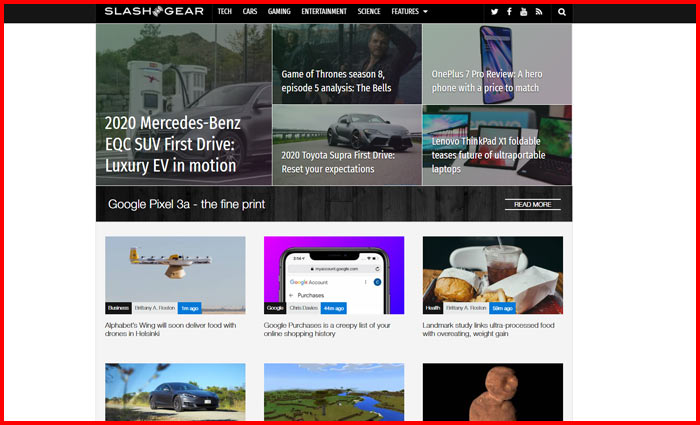The height and width of the screenshot is (425, 700).
Task: Expand the Features dropdown menu
Action: pos(409,12)
